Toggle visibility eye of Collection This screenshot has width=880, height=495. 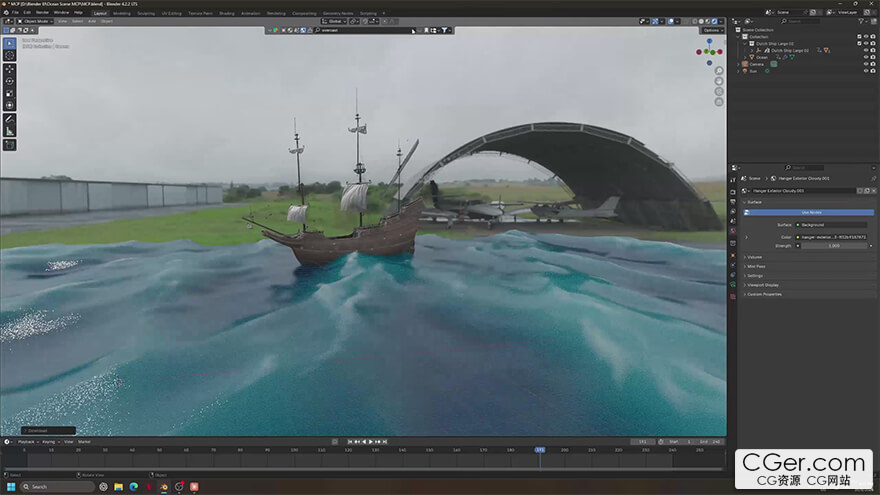[x=866, y=36]
